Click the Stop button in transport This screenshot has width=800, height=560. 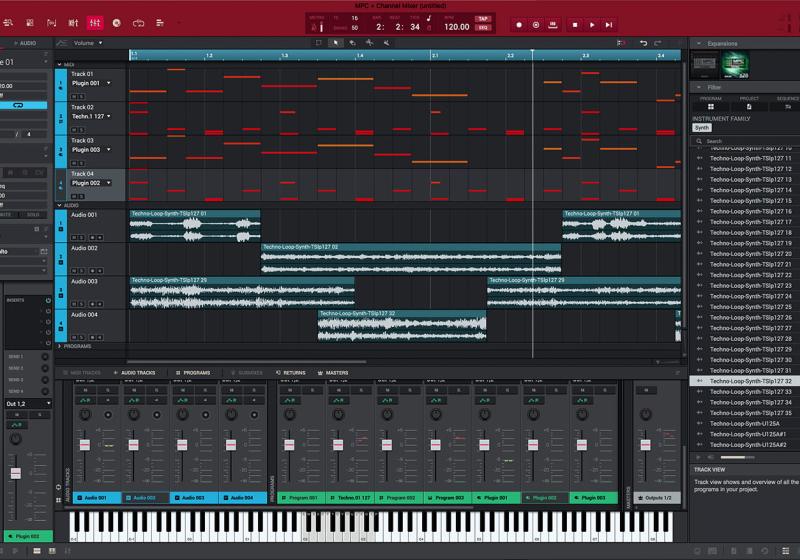click(574, 24)
